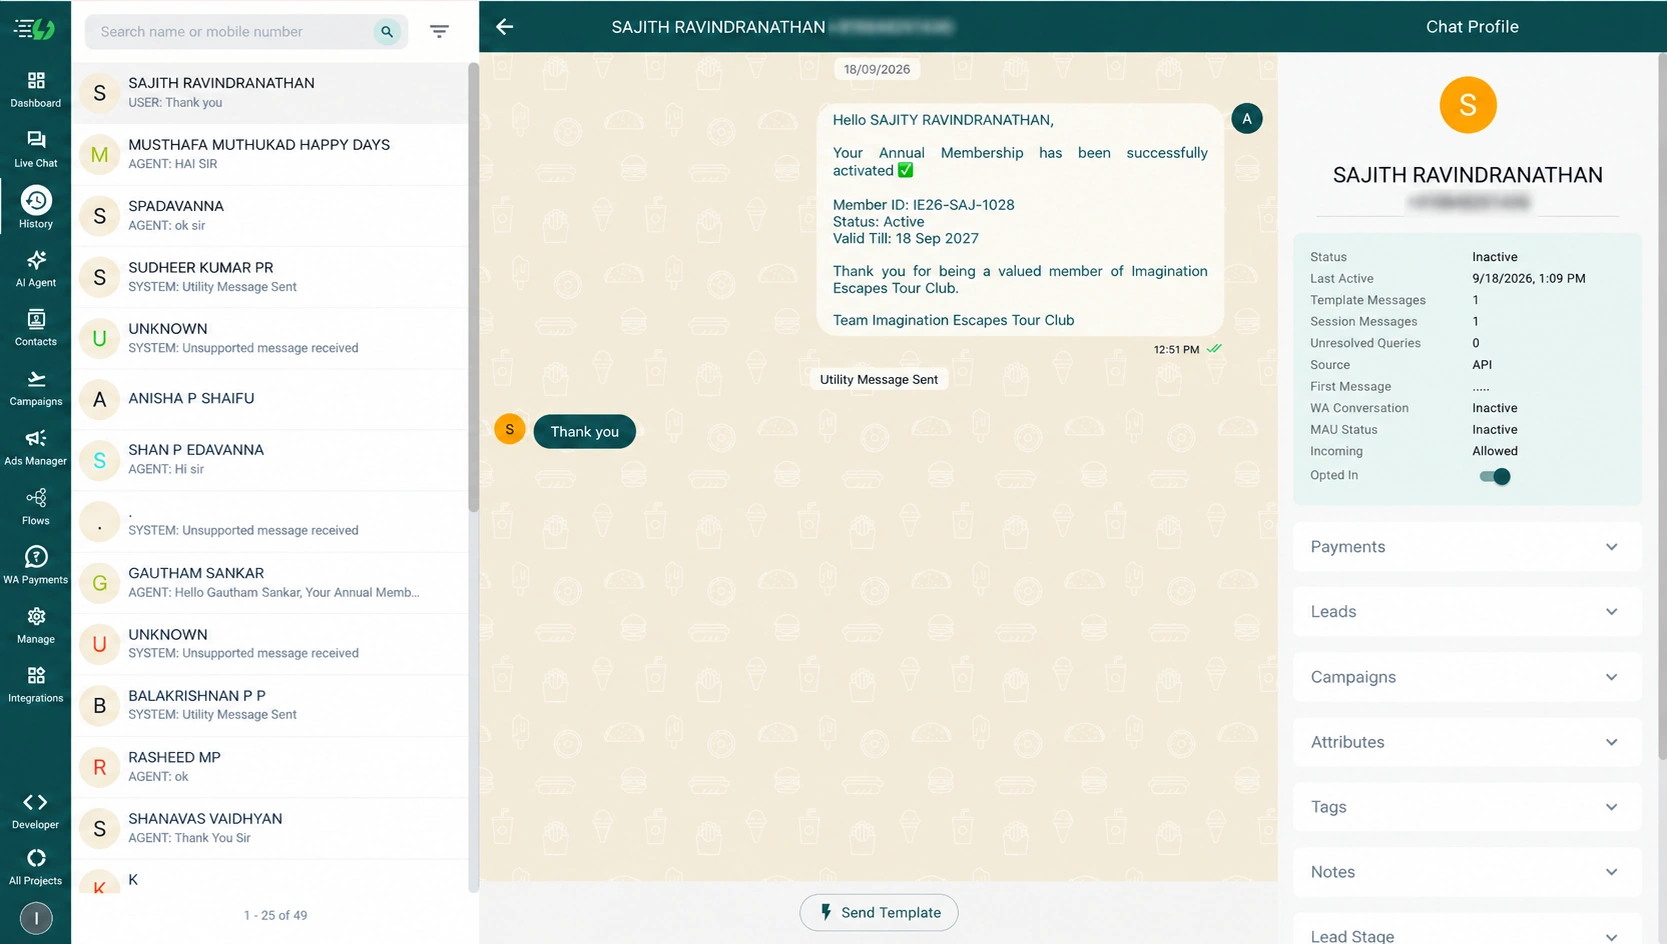Click the back arrow in chat header
This screenshot has width=1667, height=944.
click(505, 27)
